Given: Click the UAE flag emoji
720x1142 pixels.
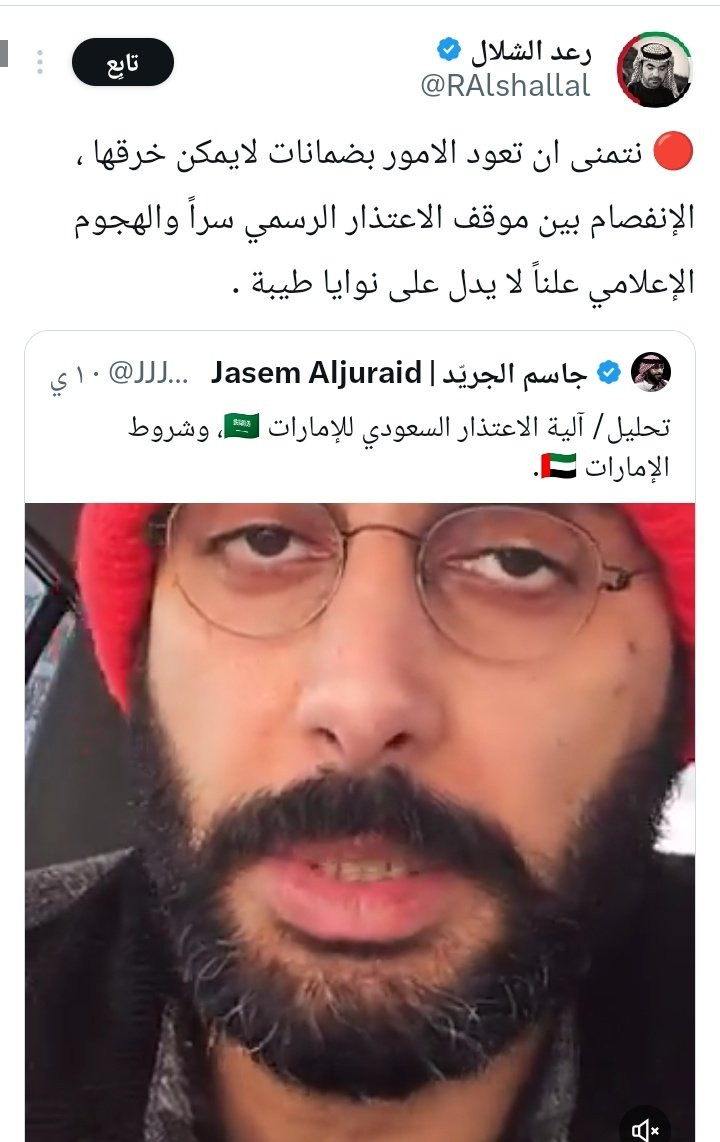Looking at the screenshot, I should click(x=559, y=466).
